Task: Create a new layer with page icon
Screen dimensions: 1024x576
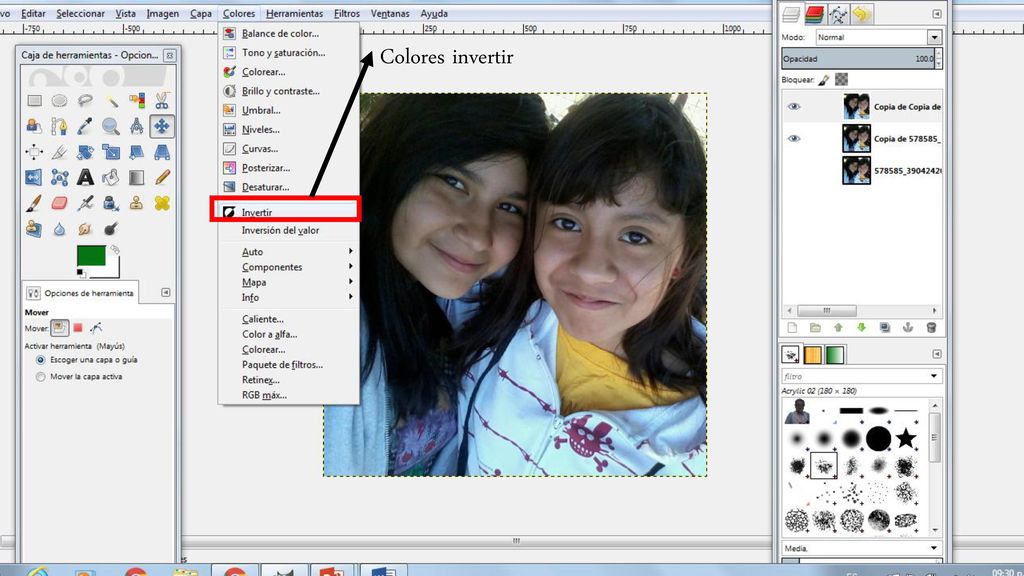Action: pyautogui.click(x=792, y=328)
